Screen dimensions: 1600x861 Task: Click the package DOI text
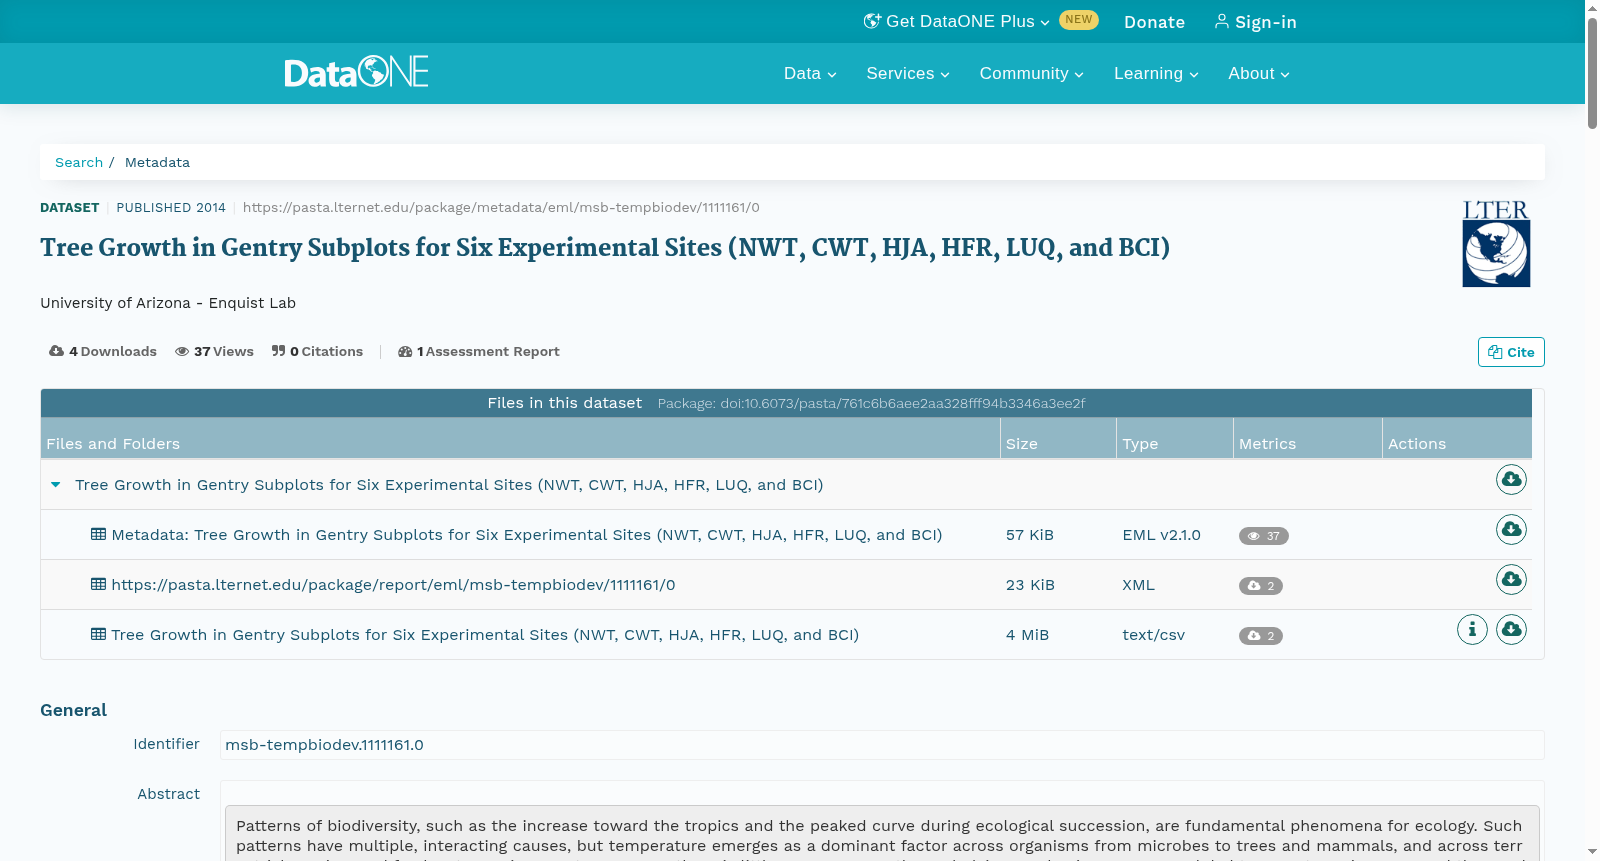[871, 404]
